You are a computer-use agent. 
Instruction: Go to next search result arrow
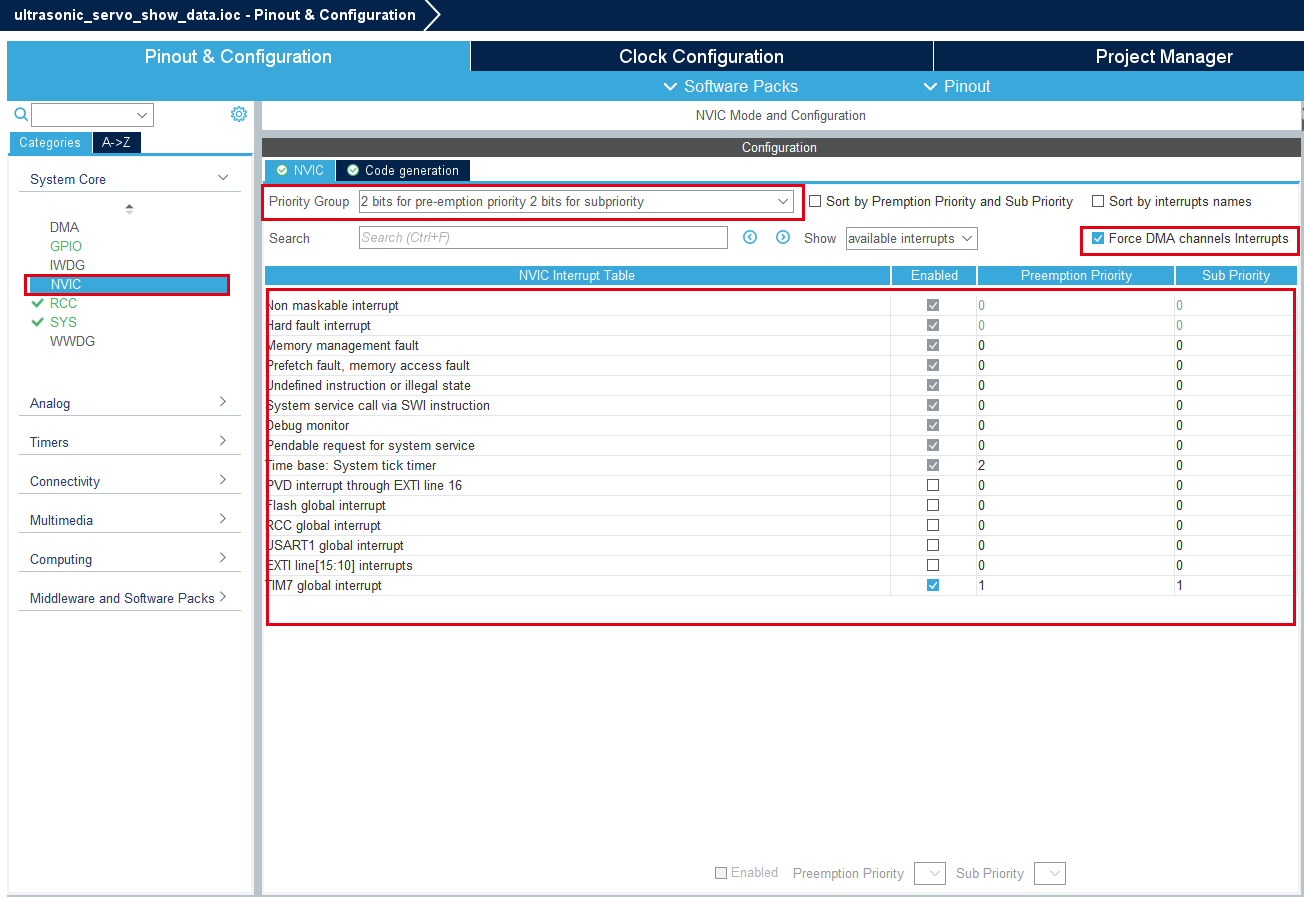(x=783, y=237)
